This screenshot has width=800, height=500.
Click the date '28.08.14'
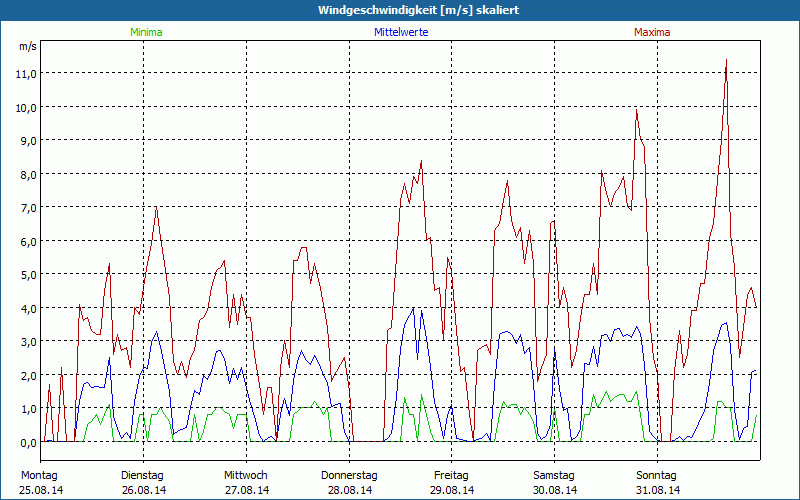tap(349, 490)
